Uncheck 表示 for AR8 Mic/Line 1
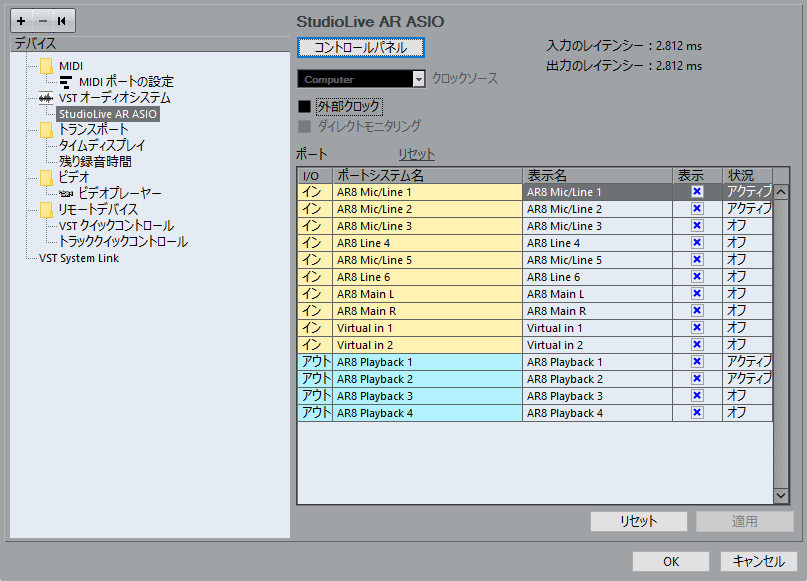 point(697,192)
